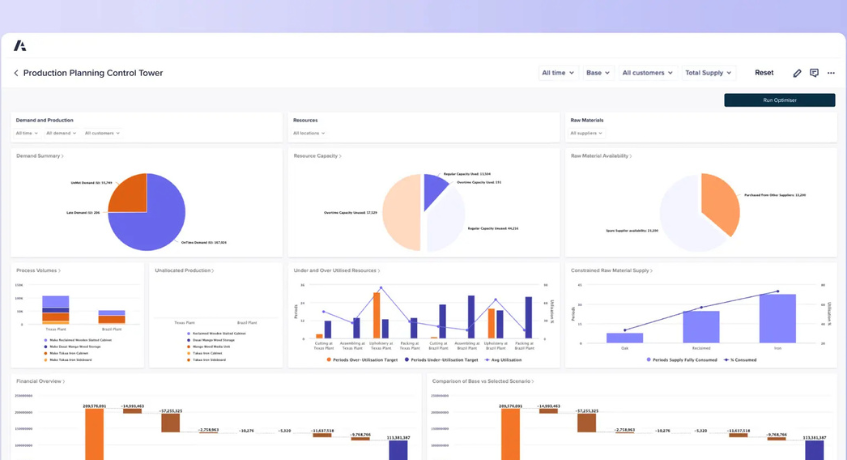Click the Iron bar in Constrained Raw Material chart
The height and width of the screenshot is (460, 847).
pos(777,320)
